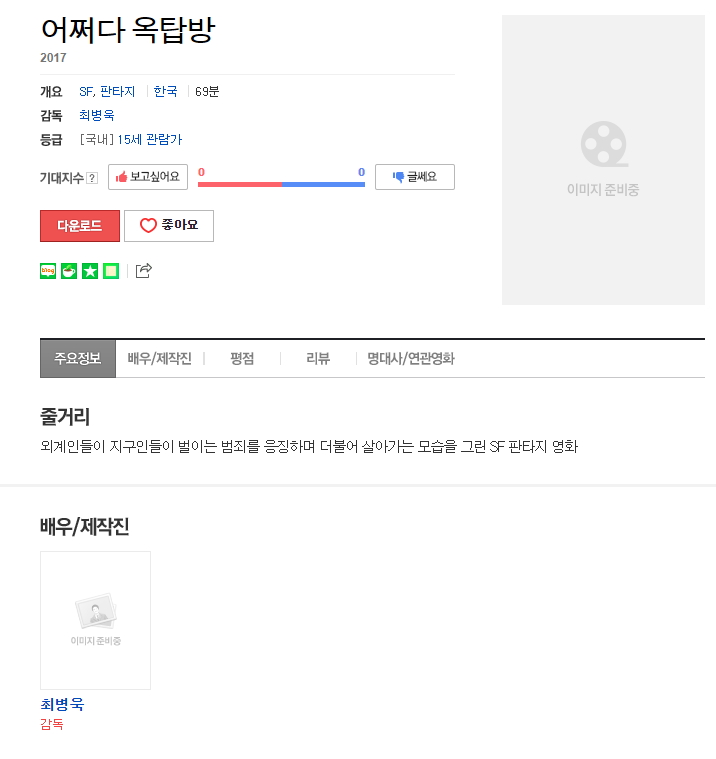716x759 pixels.
Task: Click the red 다운로드 button
Action: coord(80,226)
